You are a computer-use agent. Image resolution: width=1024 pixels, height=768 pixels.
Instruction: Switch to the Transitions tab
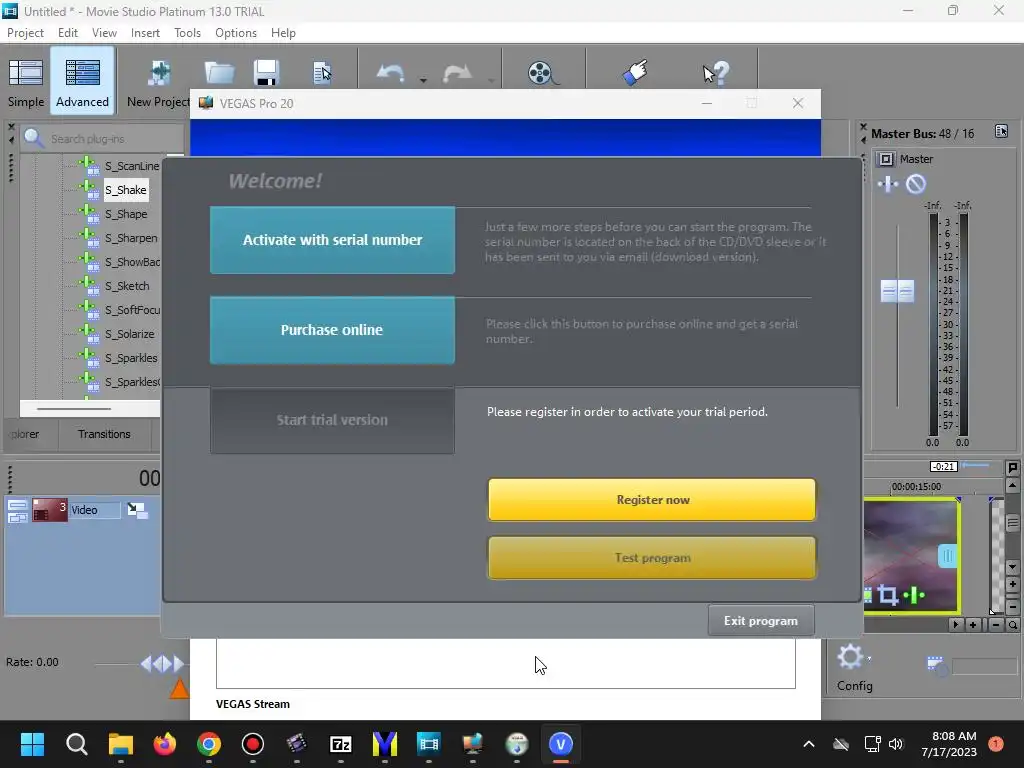pos(104,434)
